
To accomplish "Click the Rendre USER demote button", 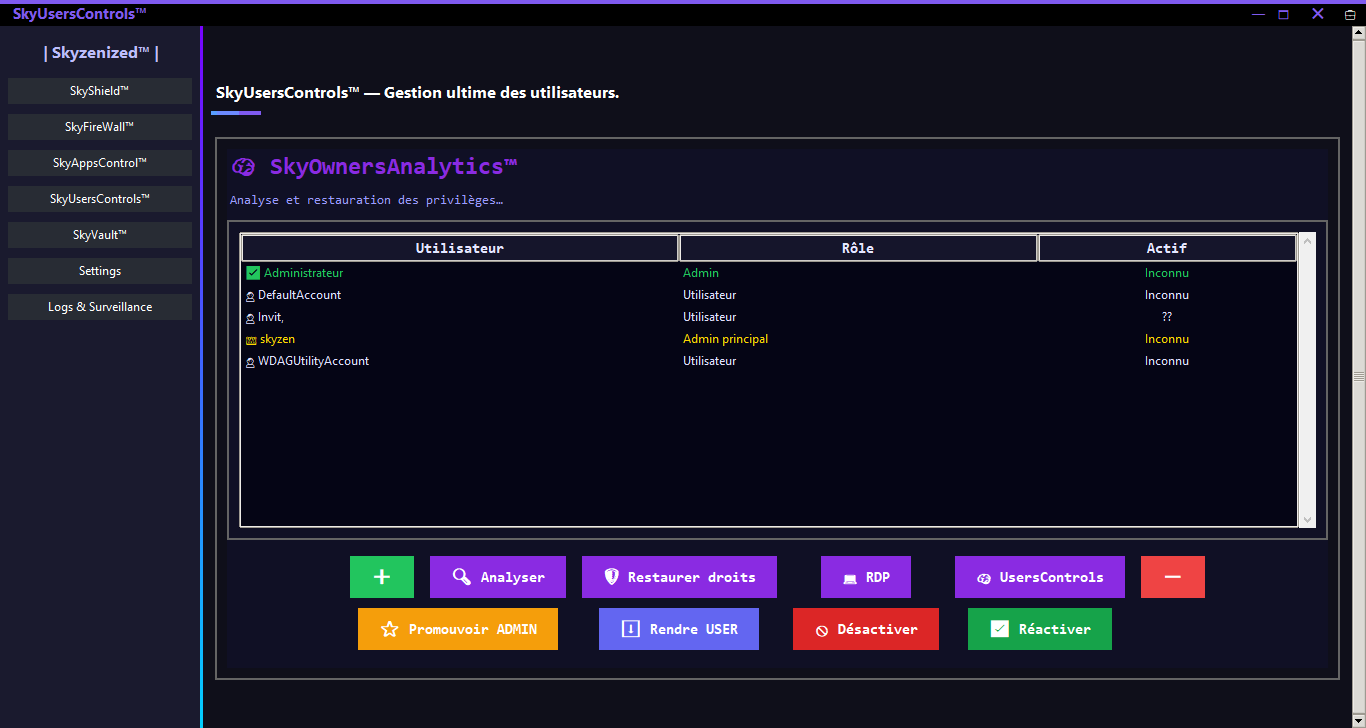I will click(679, 629).
